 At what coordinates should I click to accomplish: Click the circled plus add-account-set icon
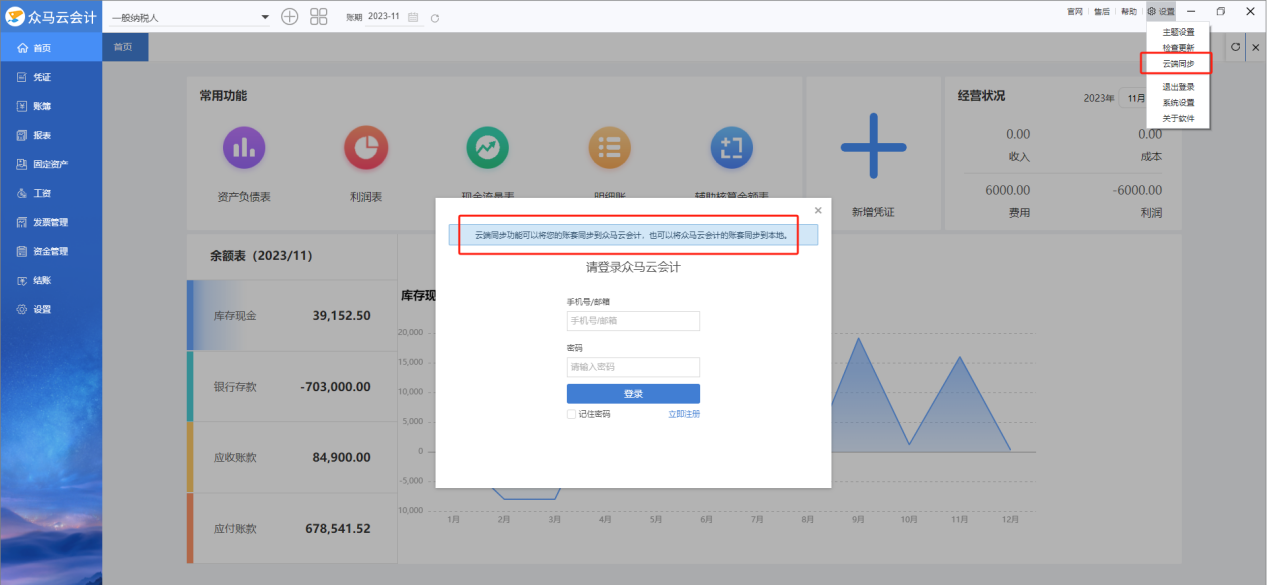[290, 17]
